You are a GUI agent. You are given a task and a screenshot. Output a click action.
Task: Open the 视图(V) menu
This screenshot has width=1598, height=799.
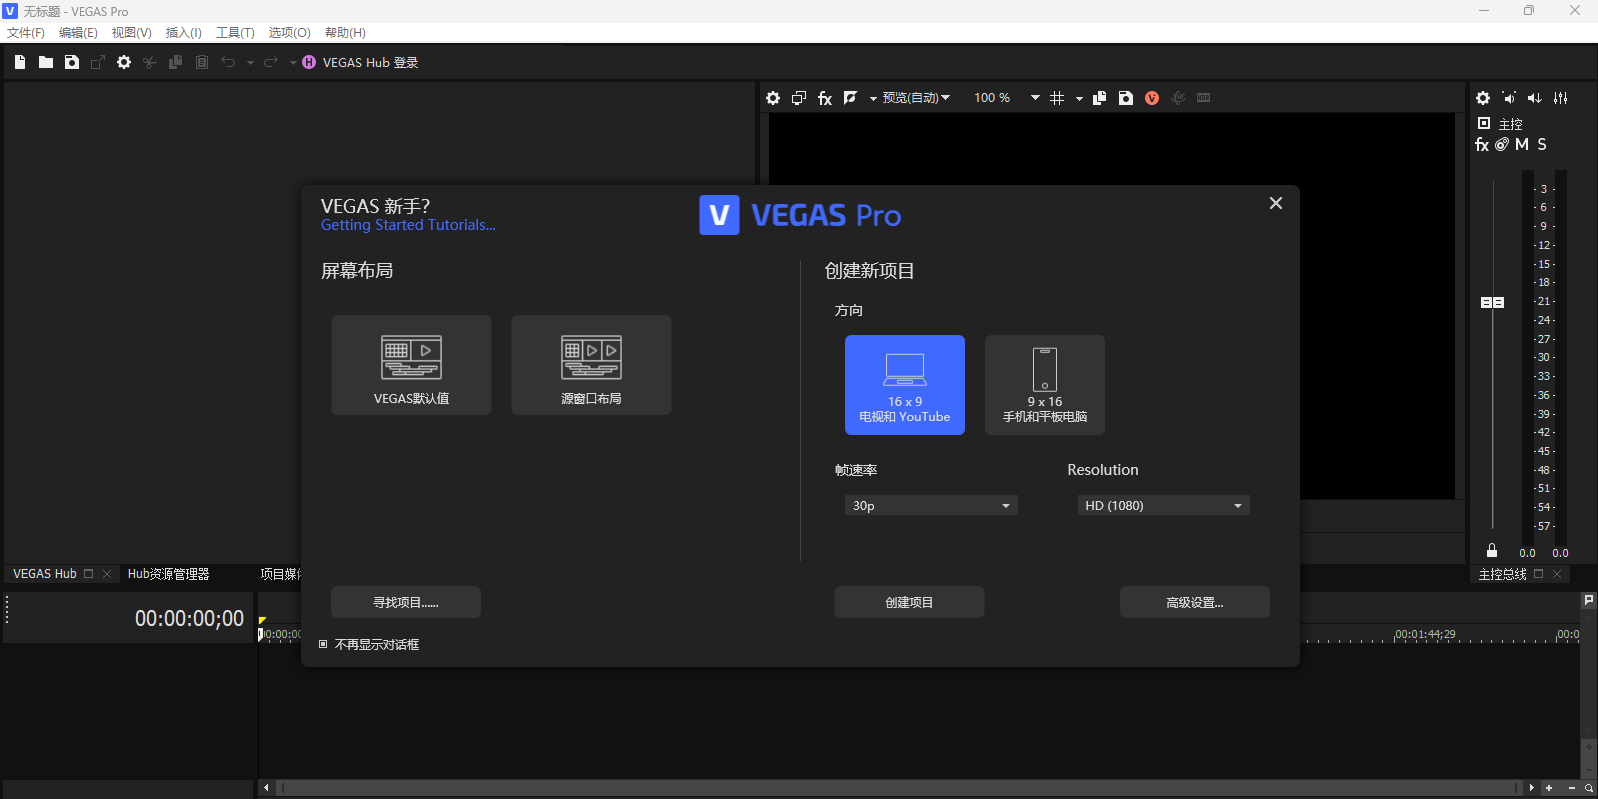point(131,33)
